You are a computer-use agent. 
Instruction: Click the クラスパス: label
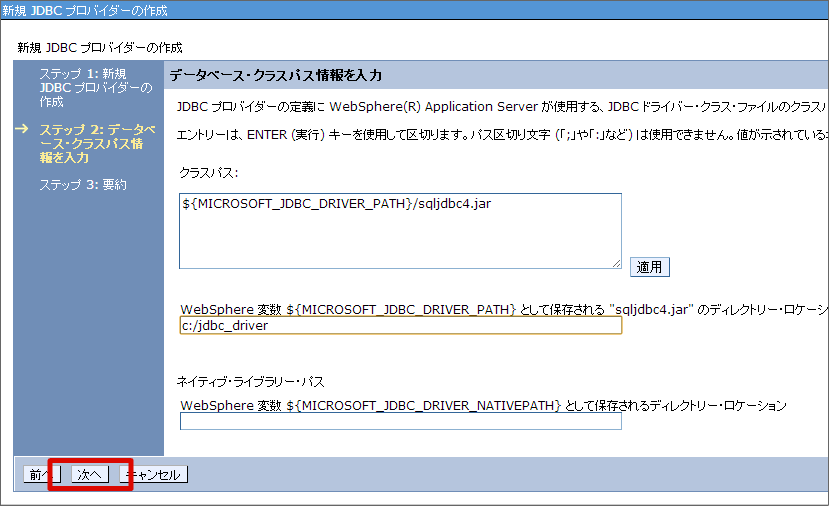(x=208, y=172)
